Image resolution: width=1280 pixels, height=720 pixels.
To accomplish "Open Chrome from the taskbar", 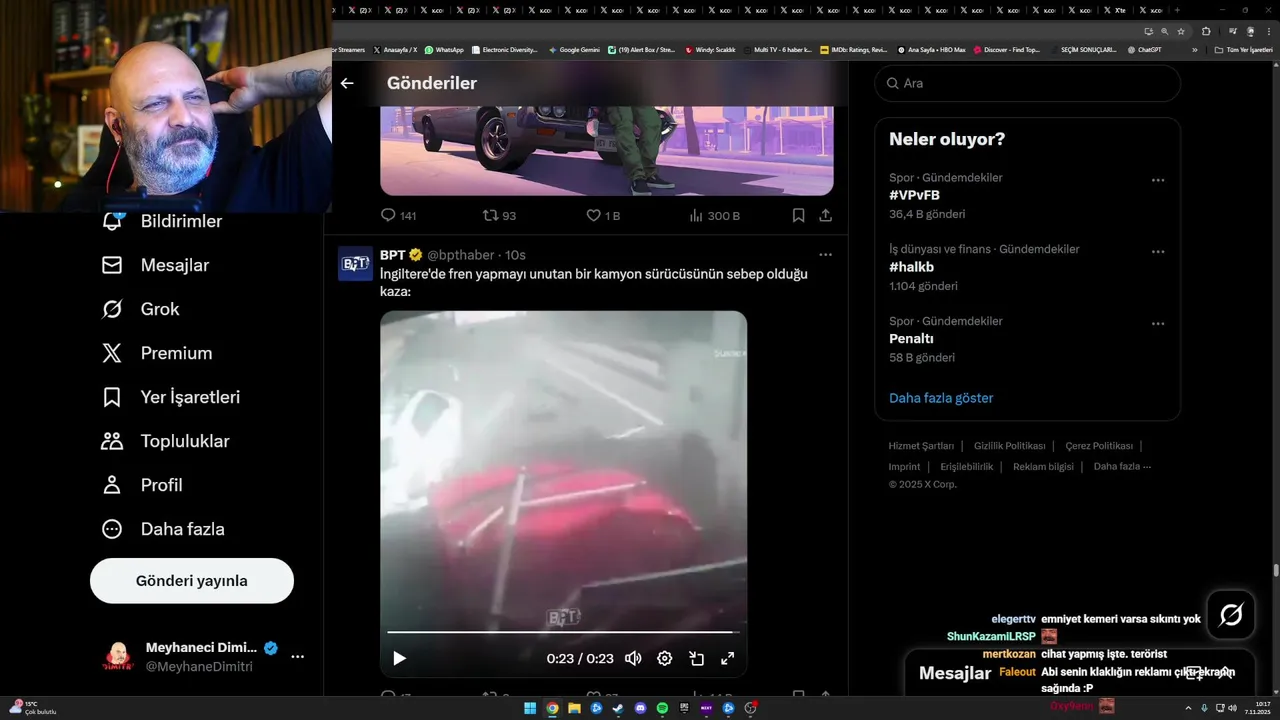I will pos(552,708).
